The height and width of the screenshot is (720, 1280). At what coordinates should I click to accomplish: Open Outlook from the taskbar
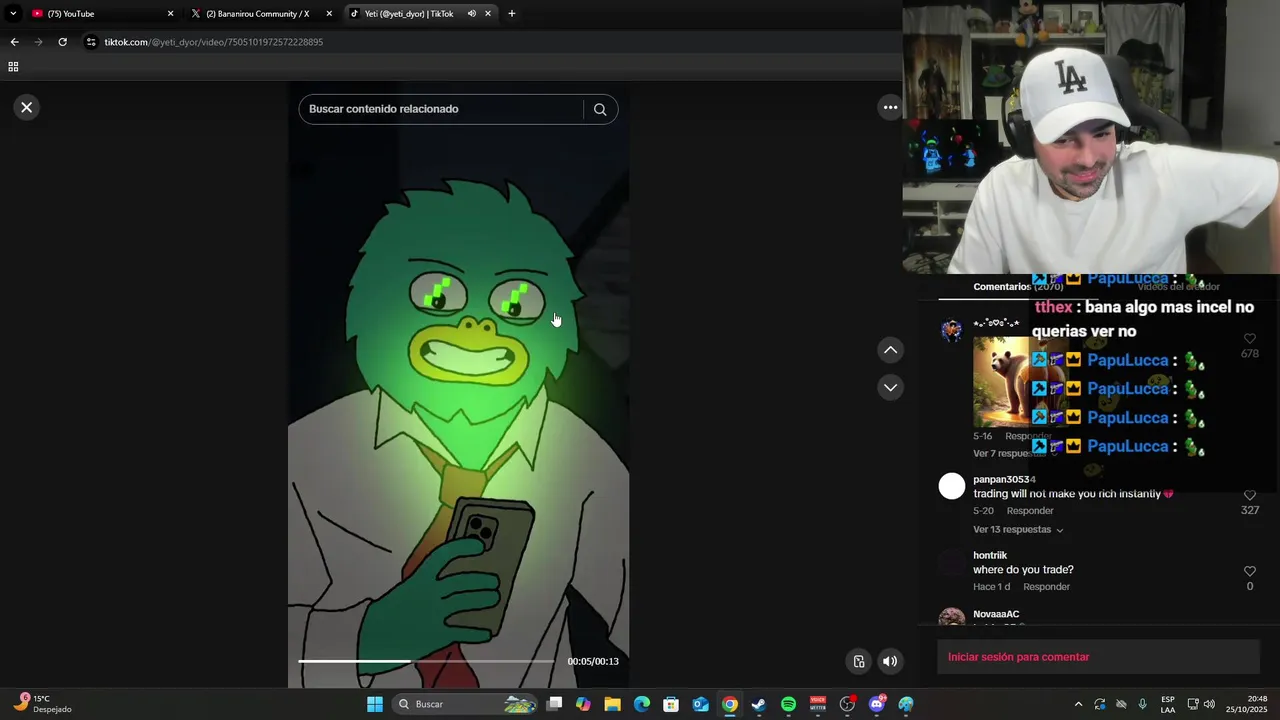click(x=700, y=704)
